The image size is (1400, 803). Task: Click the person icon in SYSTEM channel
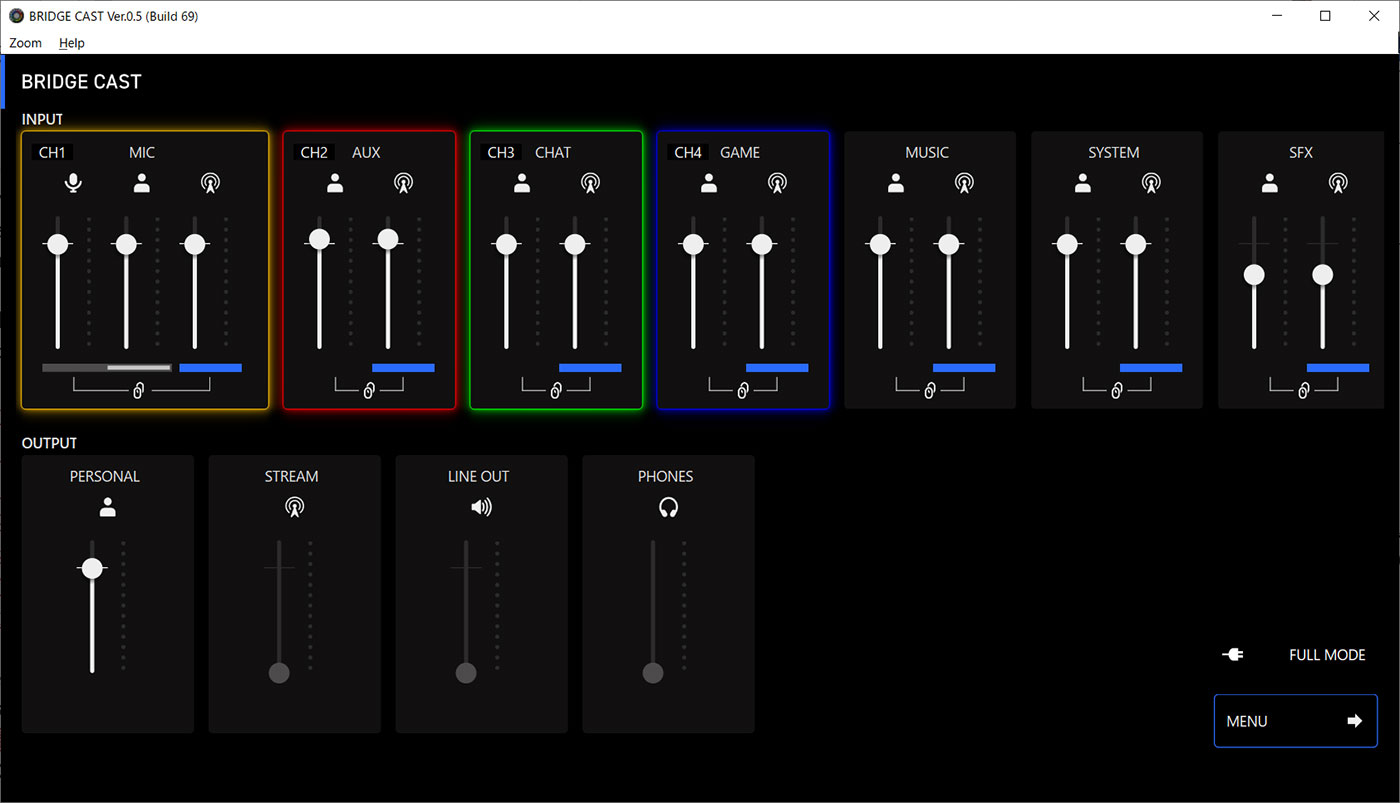click(1083, 183)
